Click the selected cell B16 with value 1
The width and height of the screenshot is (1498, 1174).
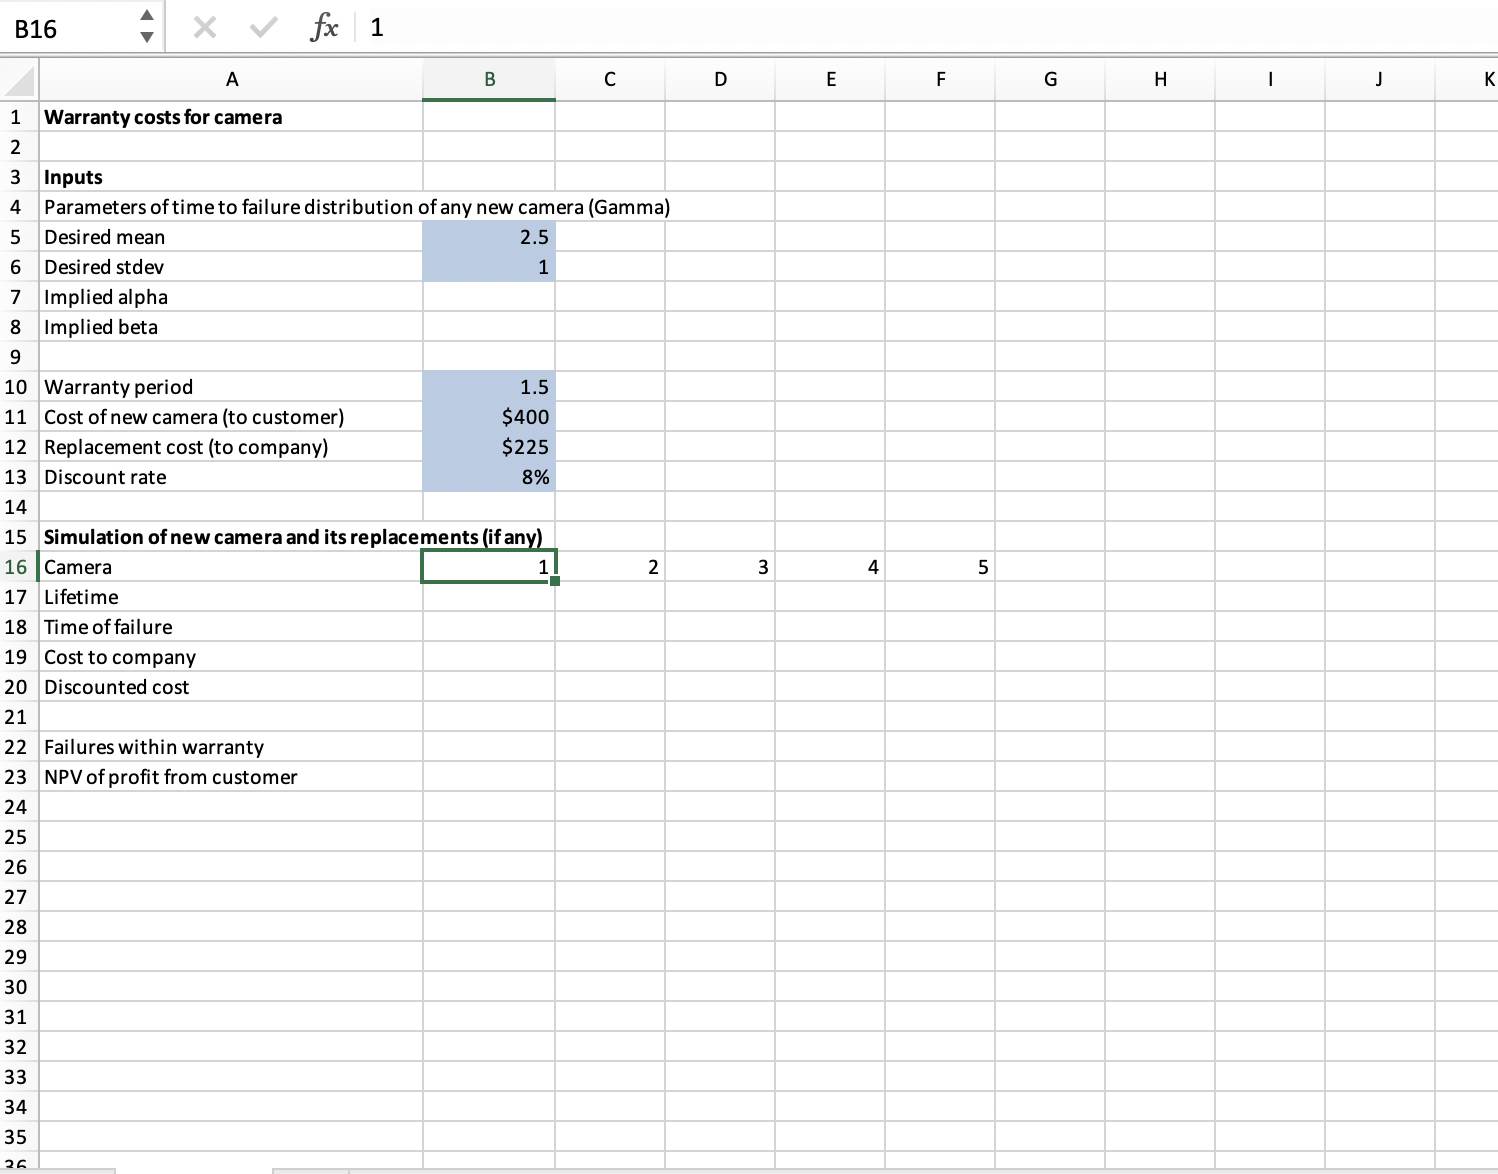[x=489, y=567]
